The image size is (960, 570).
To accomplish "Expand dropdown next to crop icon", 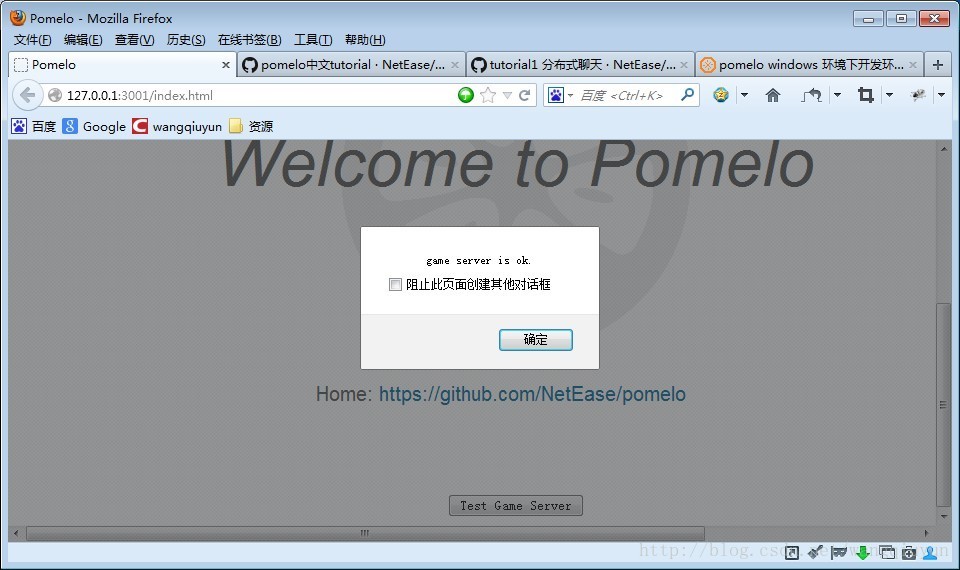I will [890, 95].
